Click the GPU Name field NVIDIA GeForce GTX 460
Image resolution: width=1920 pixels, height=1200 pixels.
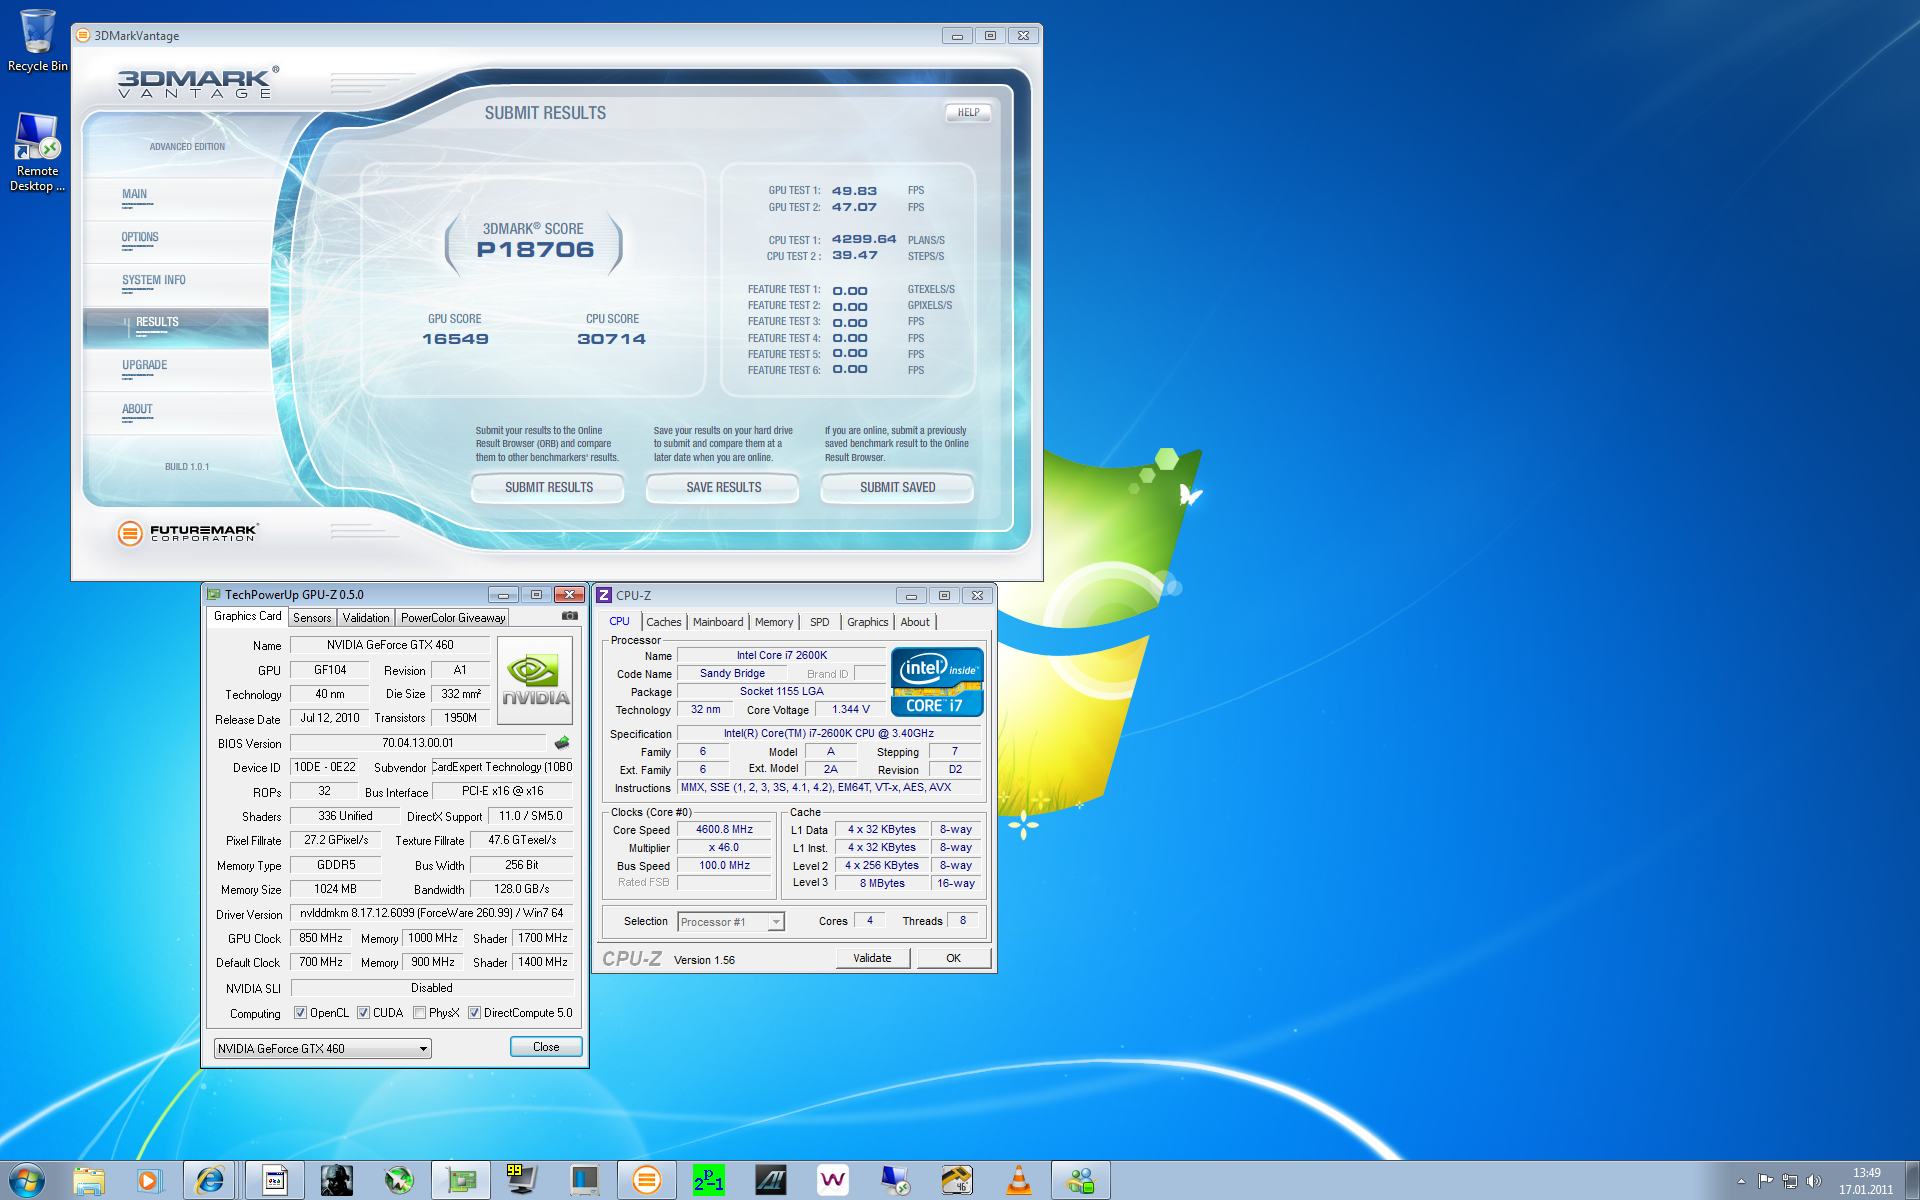pyautogui.click(x=390, y=645)
